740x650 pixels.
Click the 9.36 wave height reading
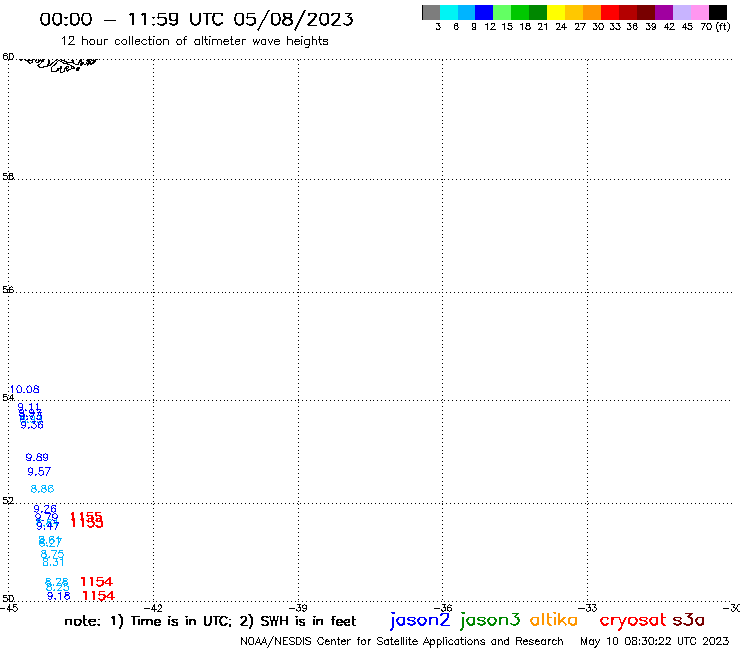tap(32, 425)
